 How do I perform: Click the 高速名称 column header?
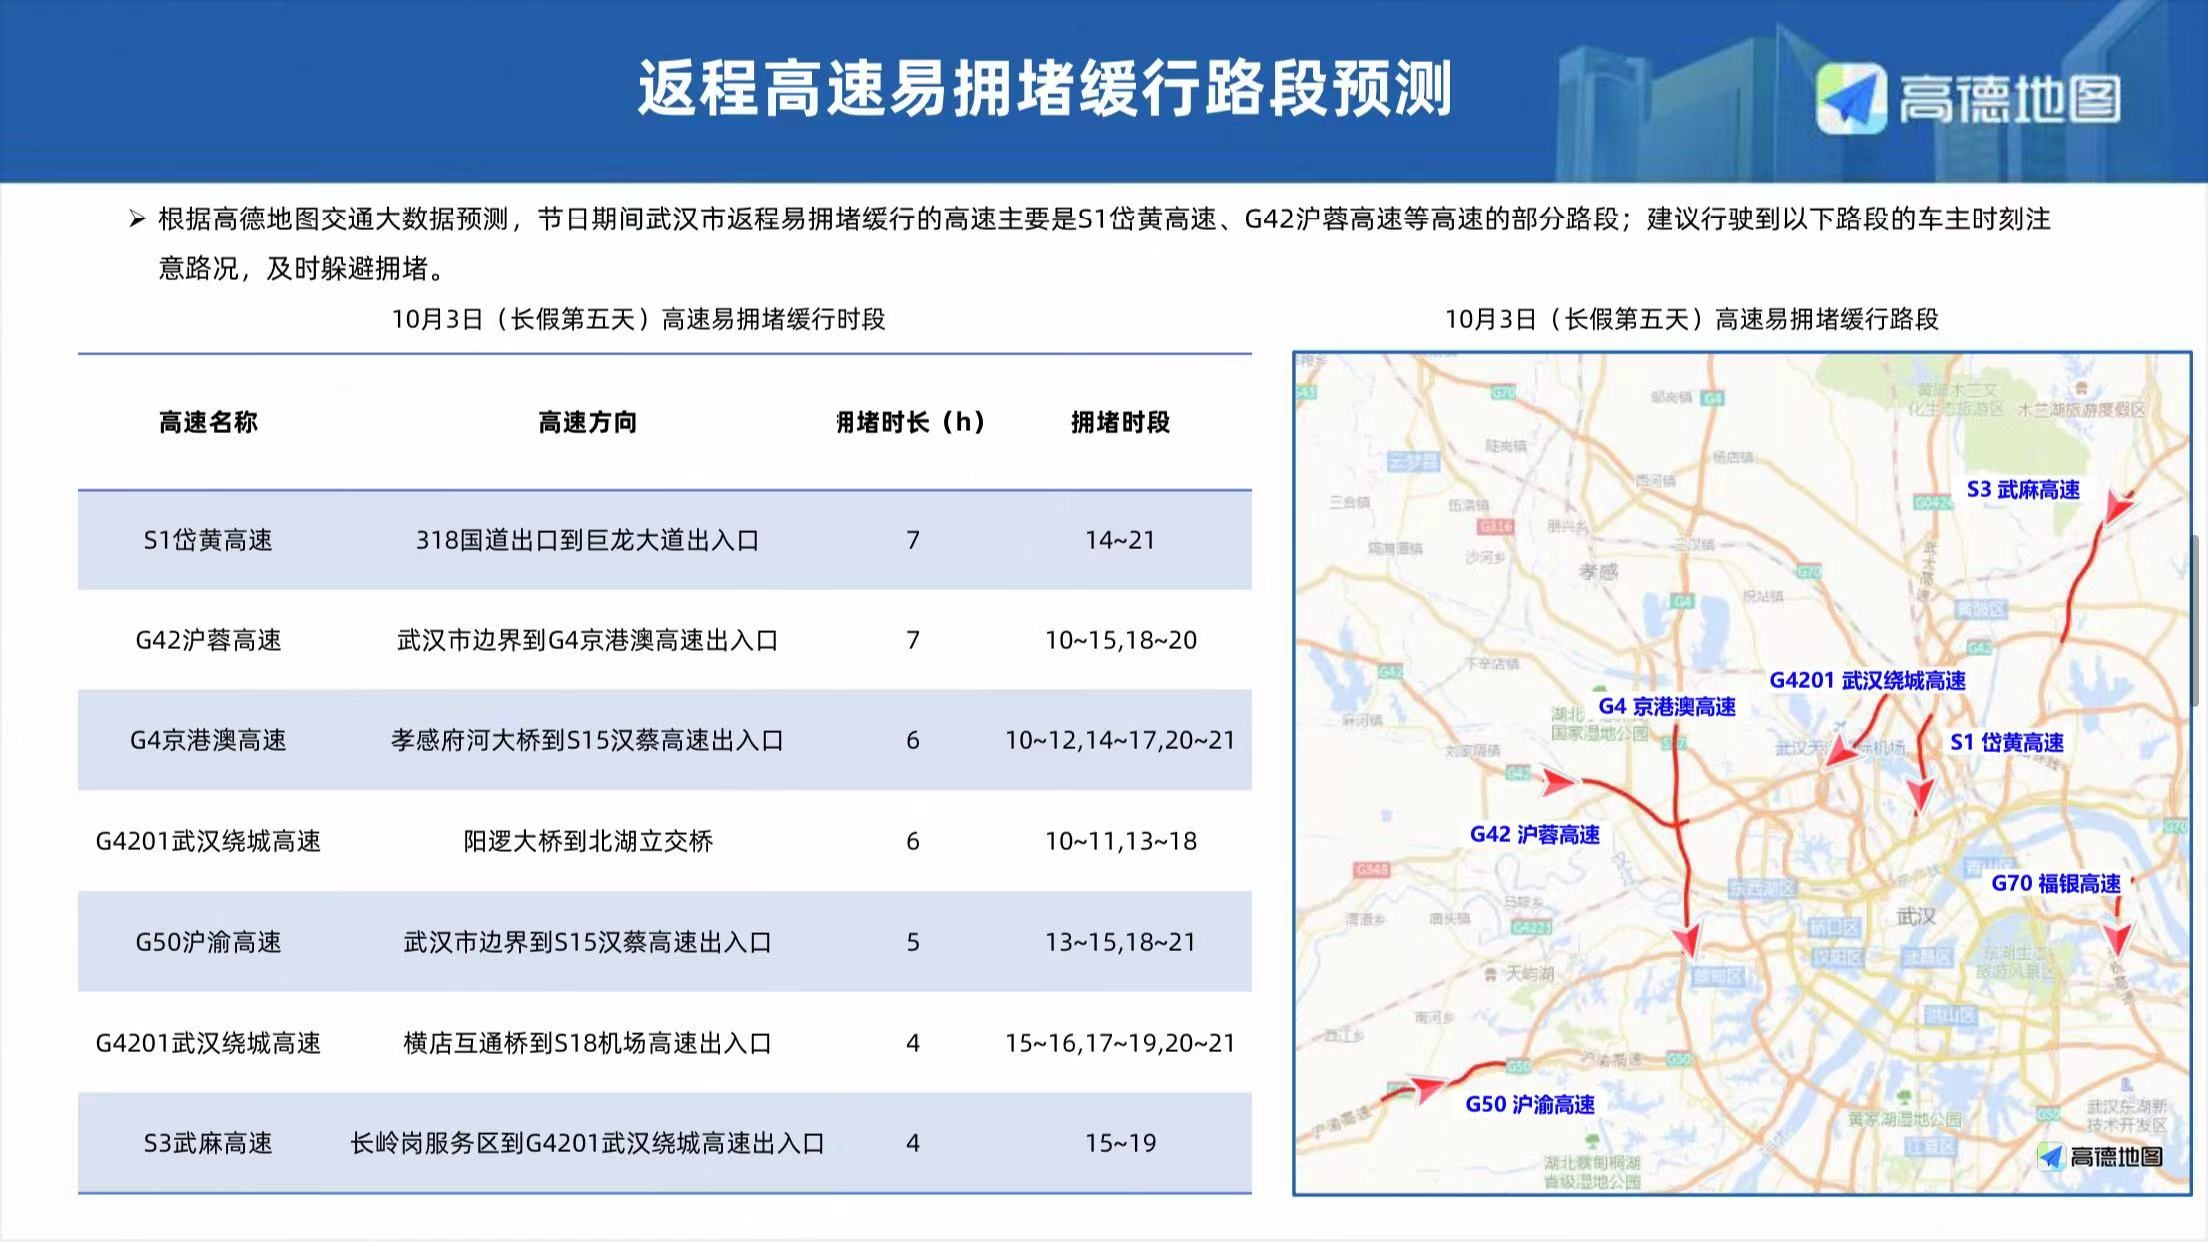[208, 422]
